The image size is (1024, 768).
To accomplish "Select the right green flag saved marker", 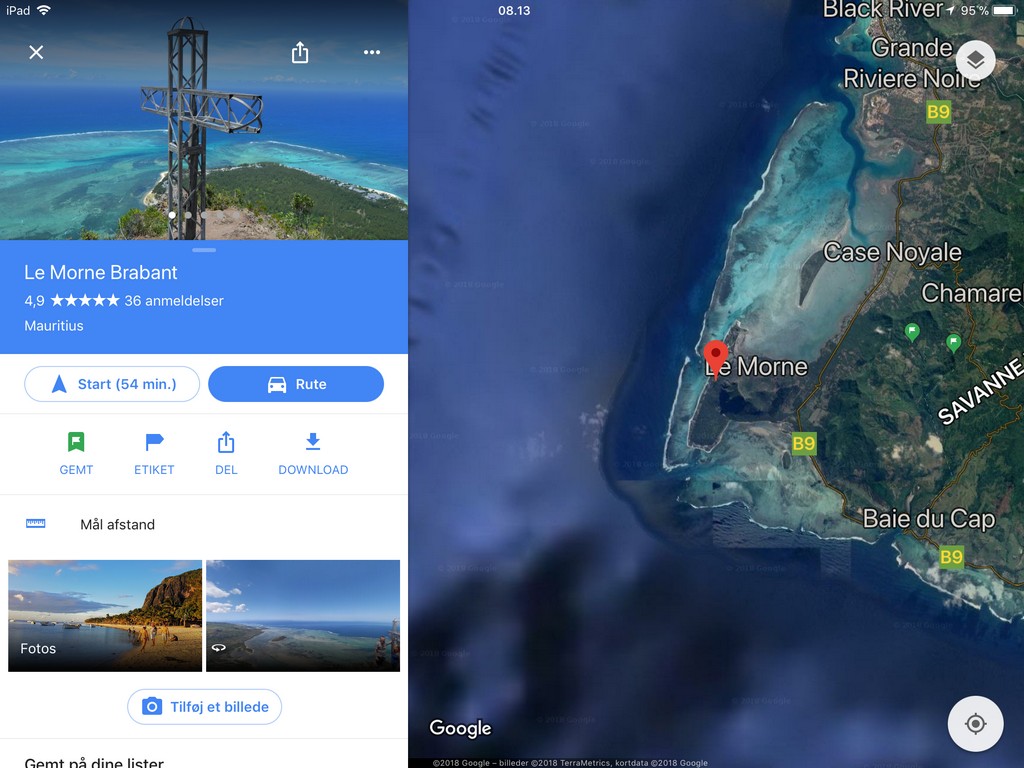I will coord(953,342).
